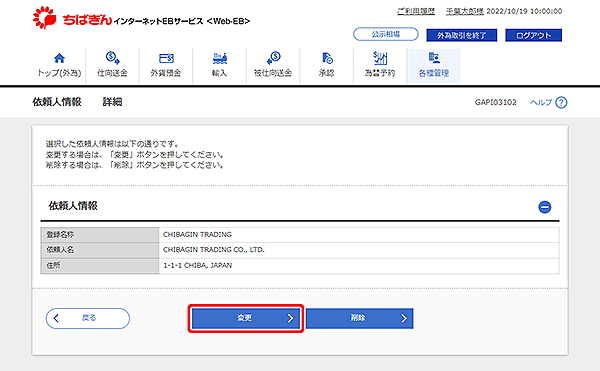Viewport: 600px width, 371px height.
Task: Collapse the 依頼人情報 section
Action: 545,207
